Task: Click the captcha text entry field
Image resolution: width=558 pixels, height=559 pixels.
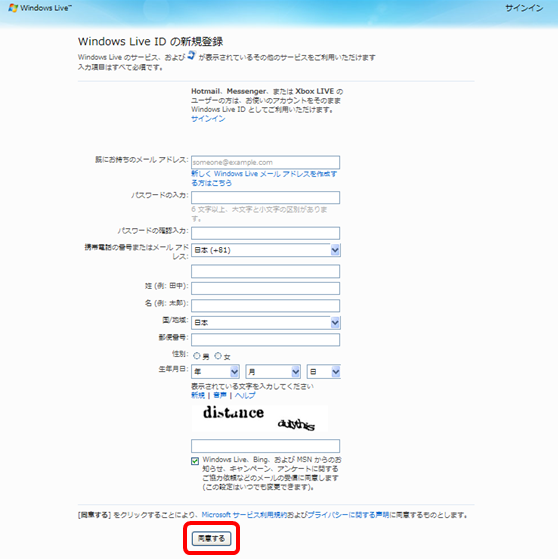Action: (265, 446)
